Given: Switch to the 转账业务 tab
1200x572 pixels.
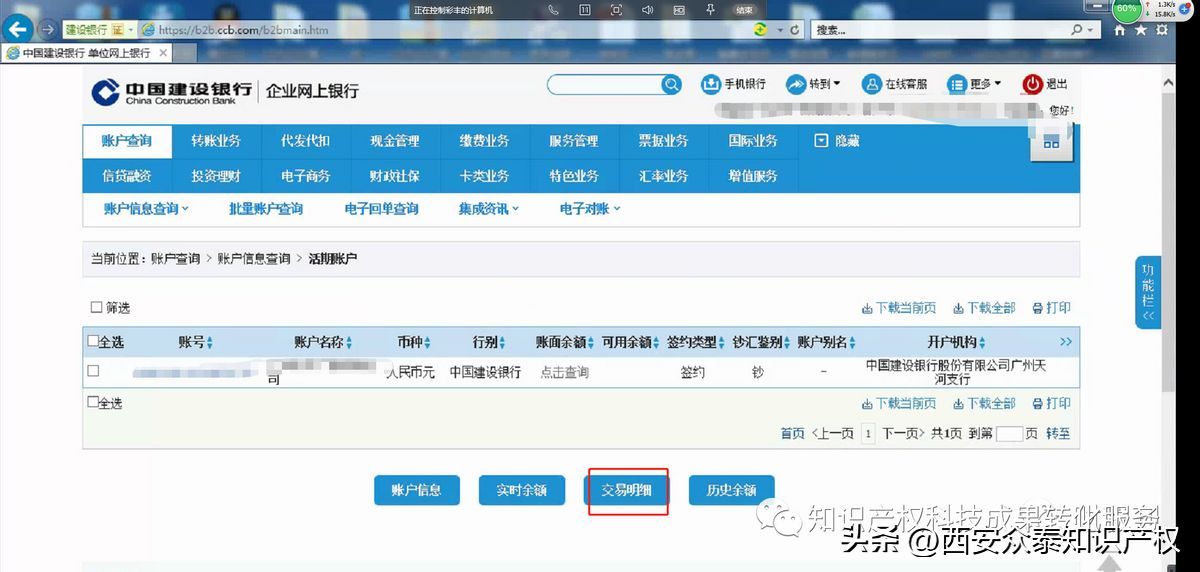Looking at the screenshot, I should (x=216, y=141).
